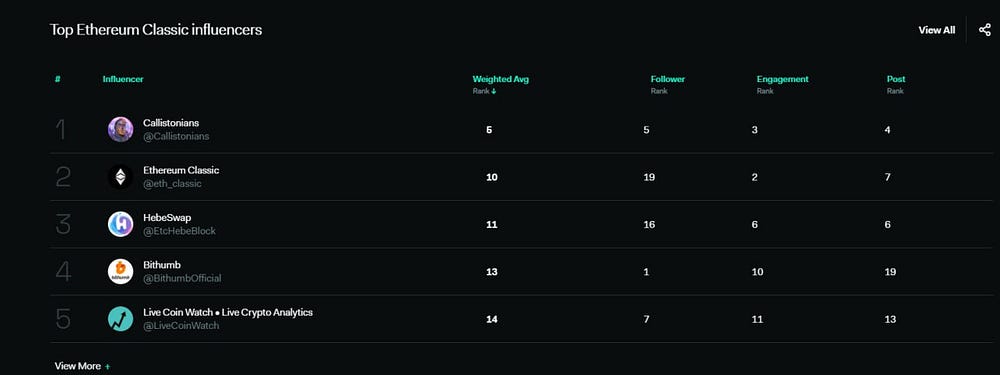Click the Ethereum Classic logo avatar
This screenshot has width=1000, height=375.
pyautogui.click(x=121, y=177)
